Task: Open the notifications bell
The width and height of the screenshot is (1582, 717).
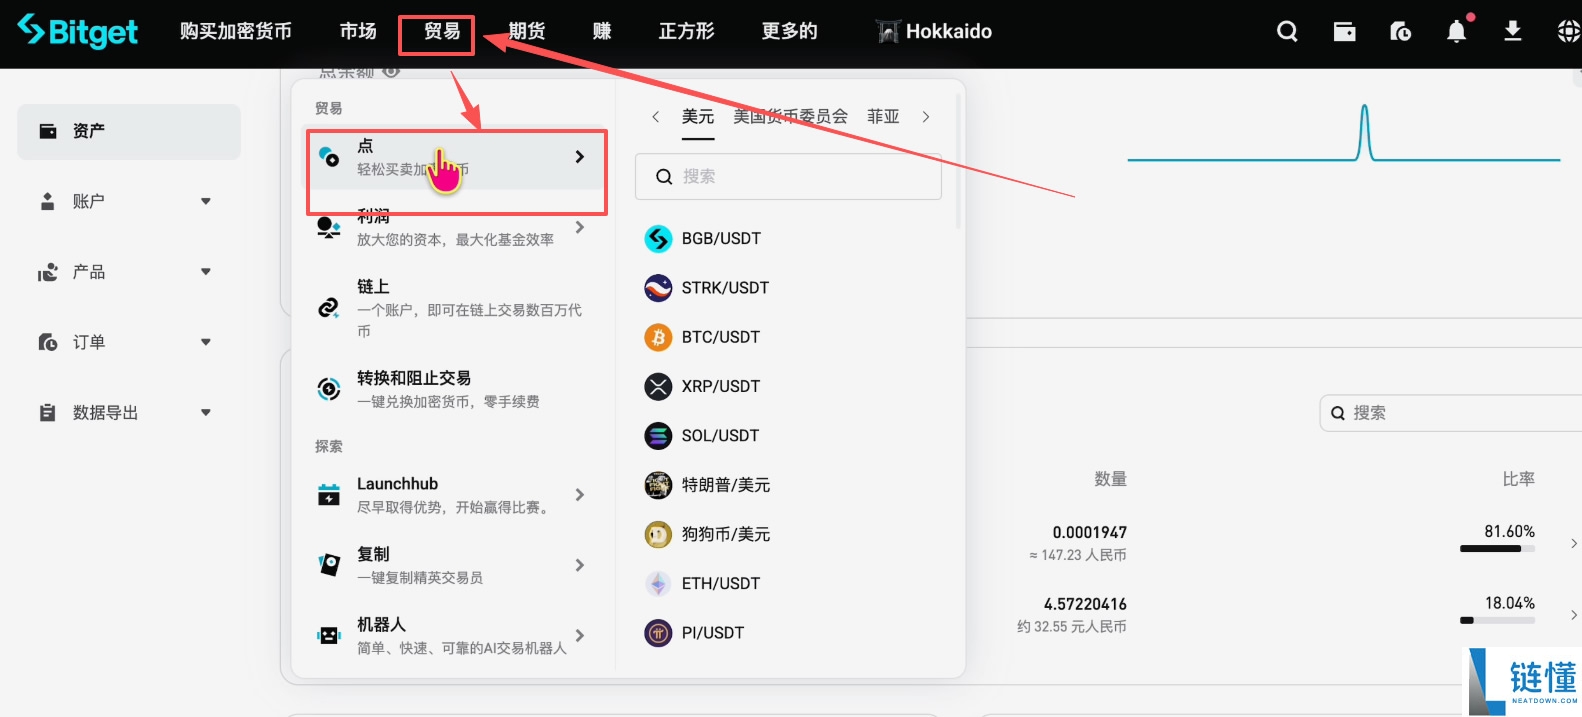Action: click(x=1457, y=32)
